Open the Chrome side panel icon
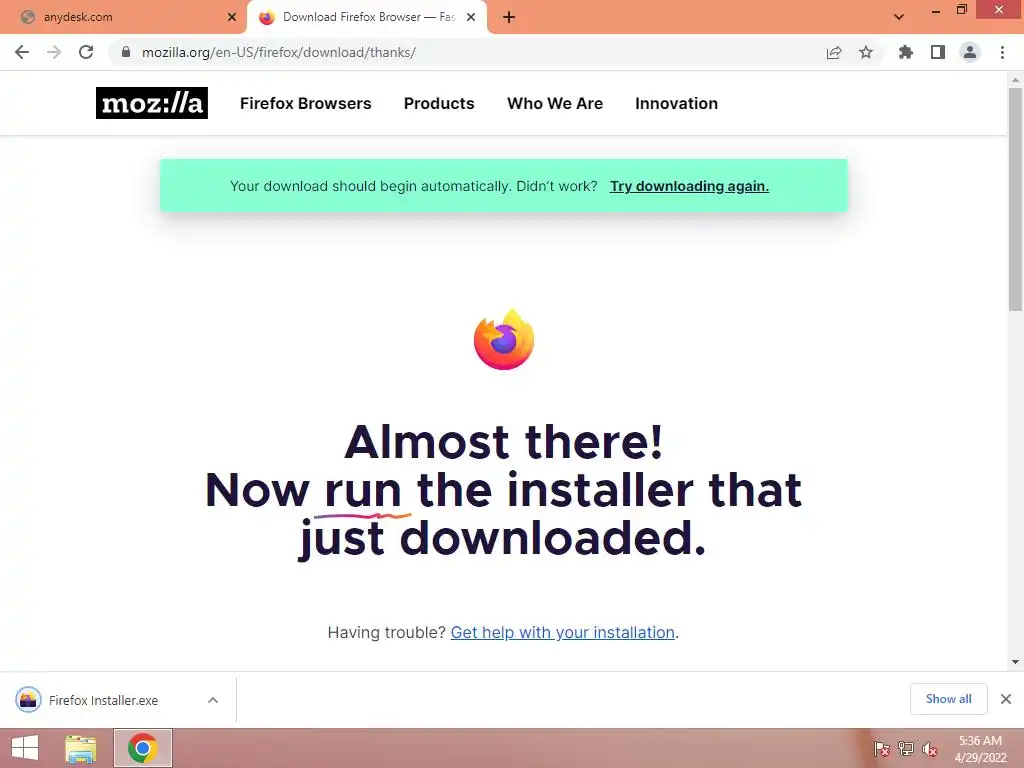The height and width of the screenshot is (768, 1024). (938, 52)
